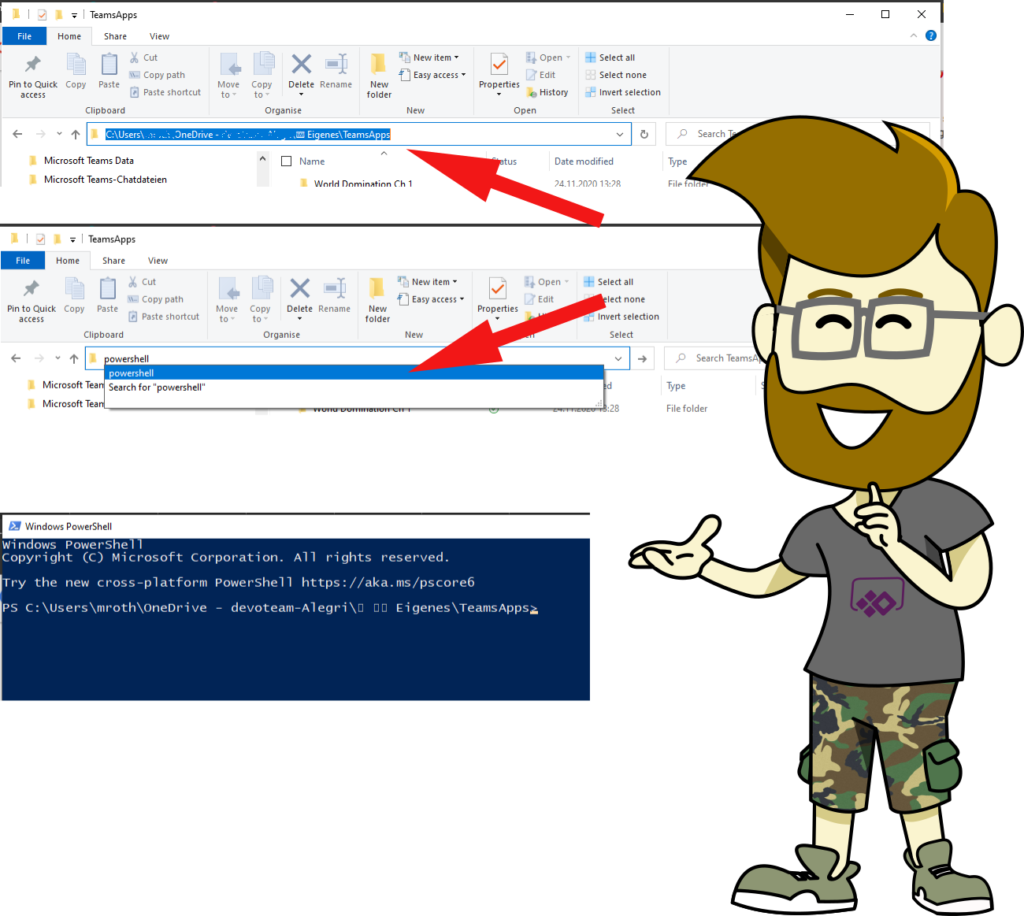Click the Paste icon in top Explorer window
The width and height of the screenshot is (1024, 916).
109,71
